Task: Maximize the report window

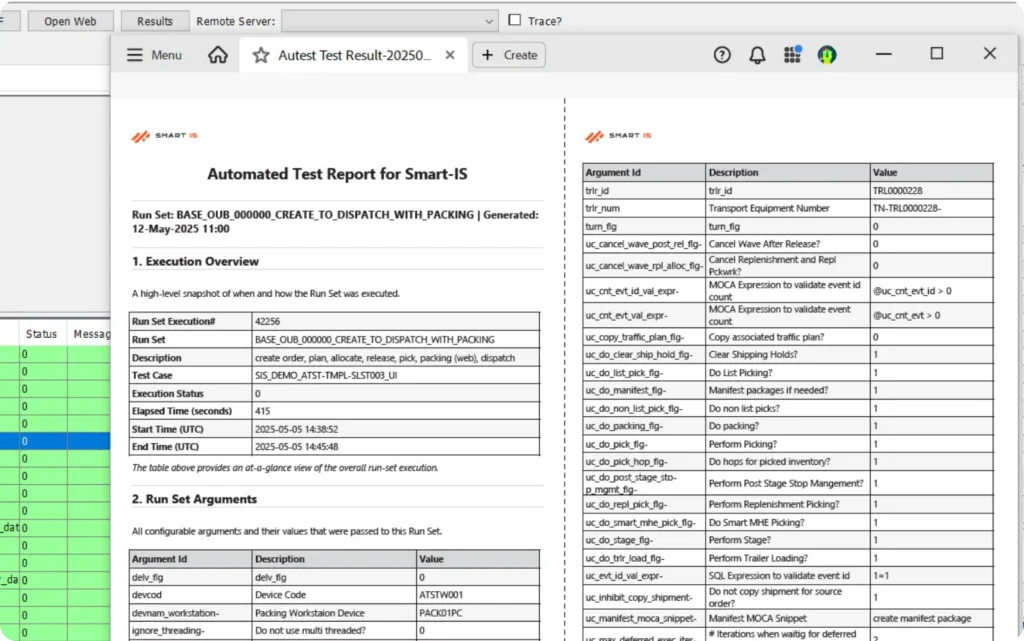Action: [936, 54]
